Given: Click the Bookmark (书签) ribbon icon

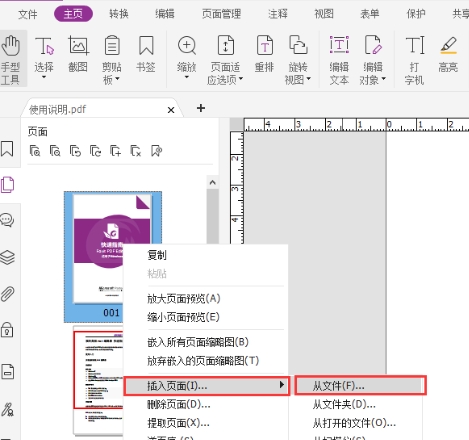Looking at the screenshot, I should (x=146, y=54).
